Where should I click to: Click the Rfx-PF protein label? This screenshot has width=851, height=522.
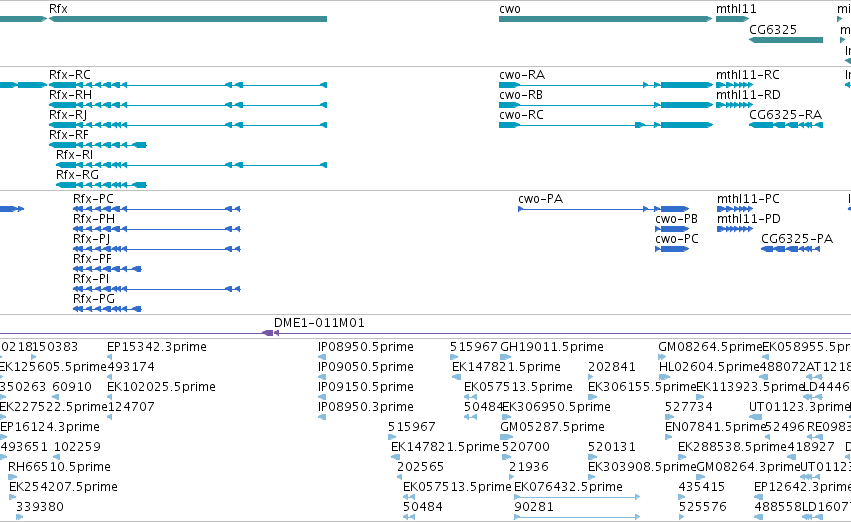point(92,259)
